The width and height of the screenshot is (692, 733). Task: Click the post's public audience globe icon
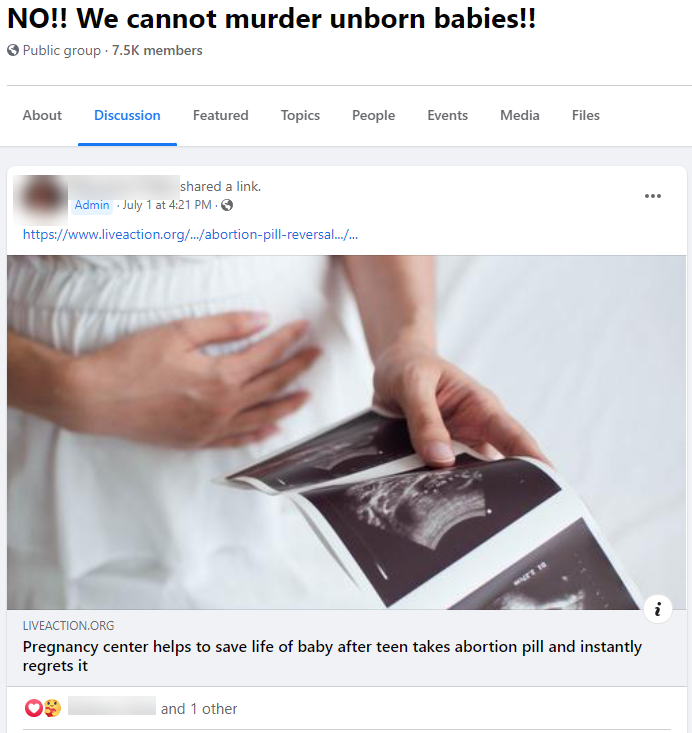(227, 205)
